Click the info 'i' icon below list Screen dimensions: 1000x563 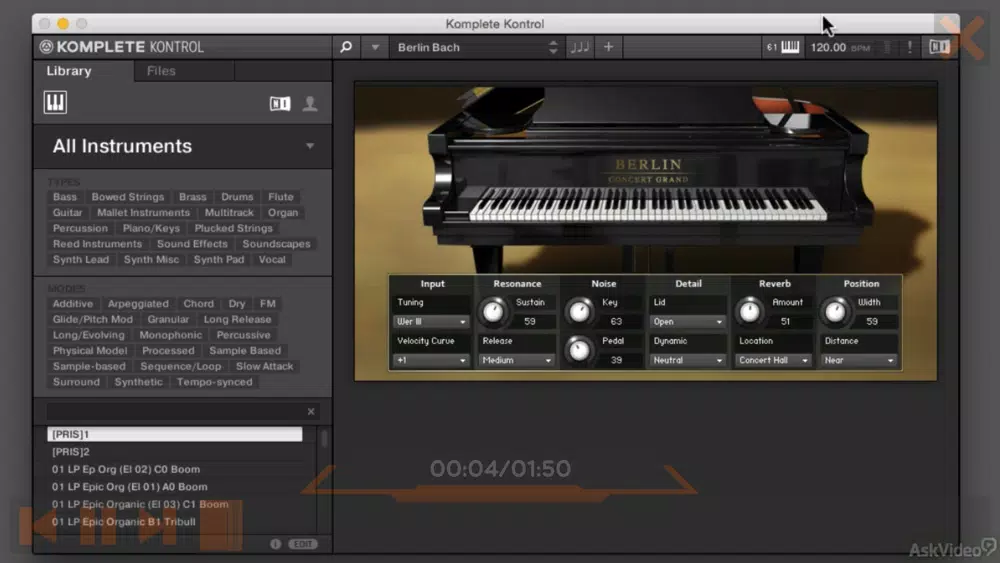click(x=276, y=544)
